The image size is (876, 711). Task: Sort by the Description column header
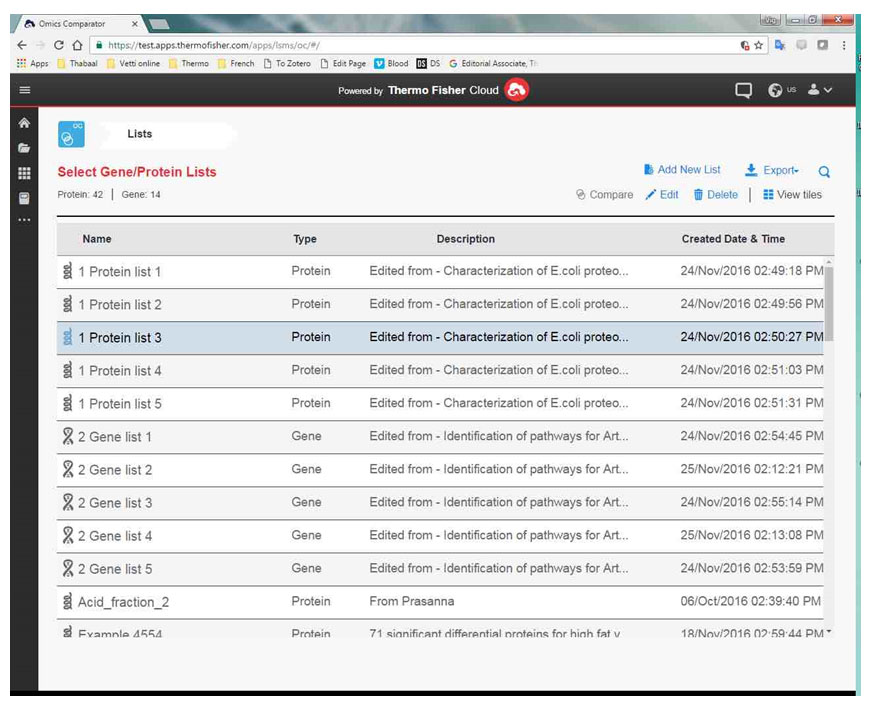[466, 238]
